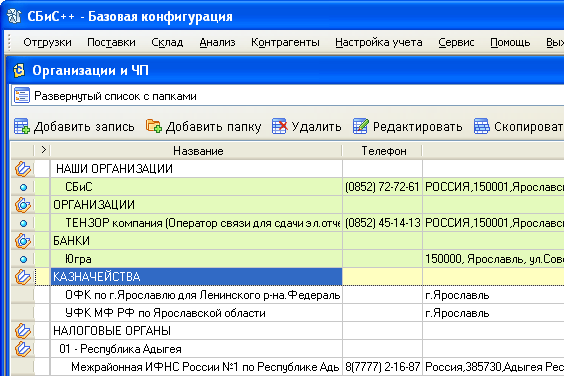564x376 pixels.
Task: Click address cell Россия,385730,Адыгея
Action: (494, 367)
